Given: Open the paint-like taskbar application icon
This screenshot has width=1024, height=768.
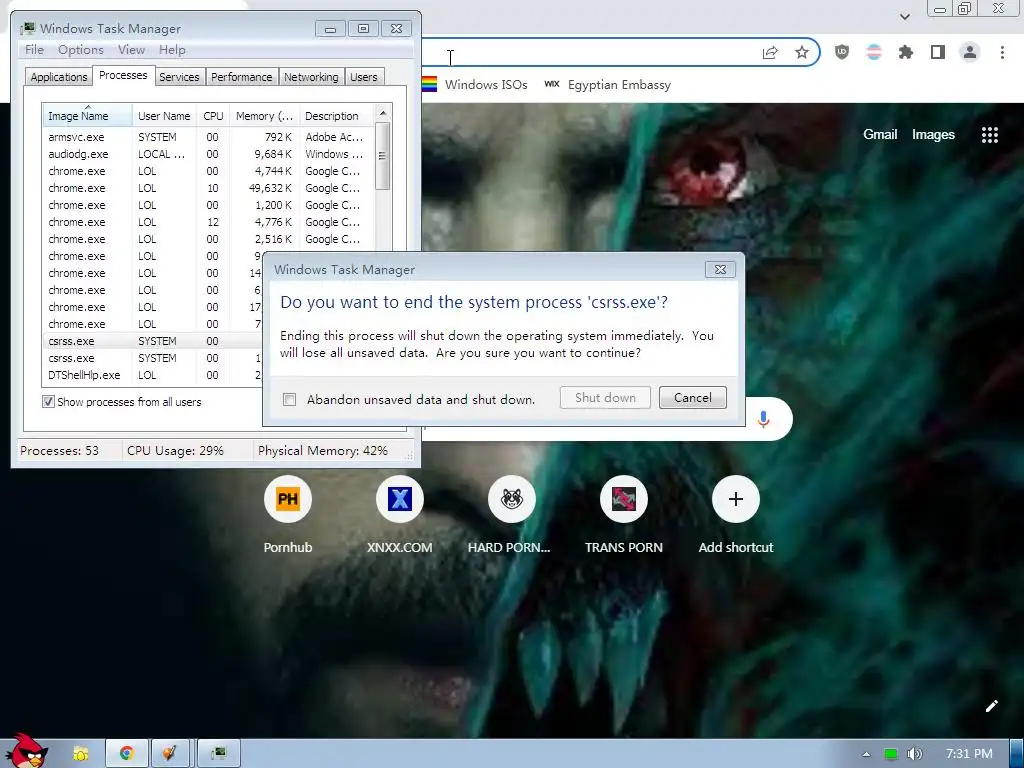Looking at the screenshot, I should tap(170, 754).
